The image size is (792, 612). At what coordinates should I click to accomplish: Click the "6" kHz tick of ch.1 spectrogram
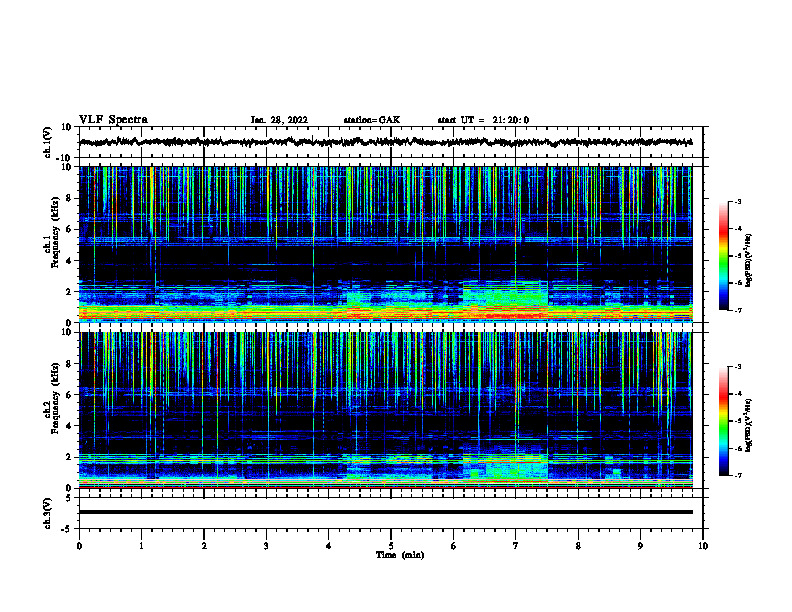click(x=69, y=230)
